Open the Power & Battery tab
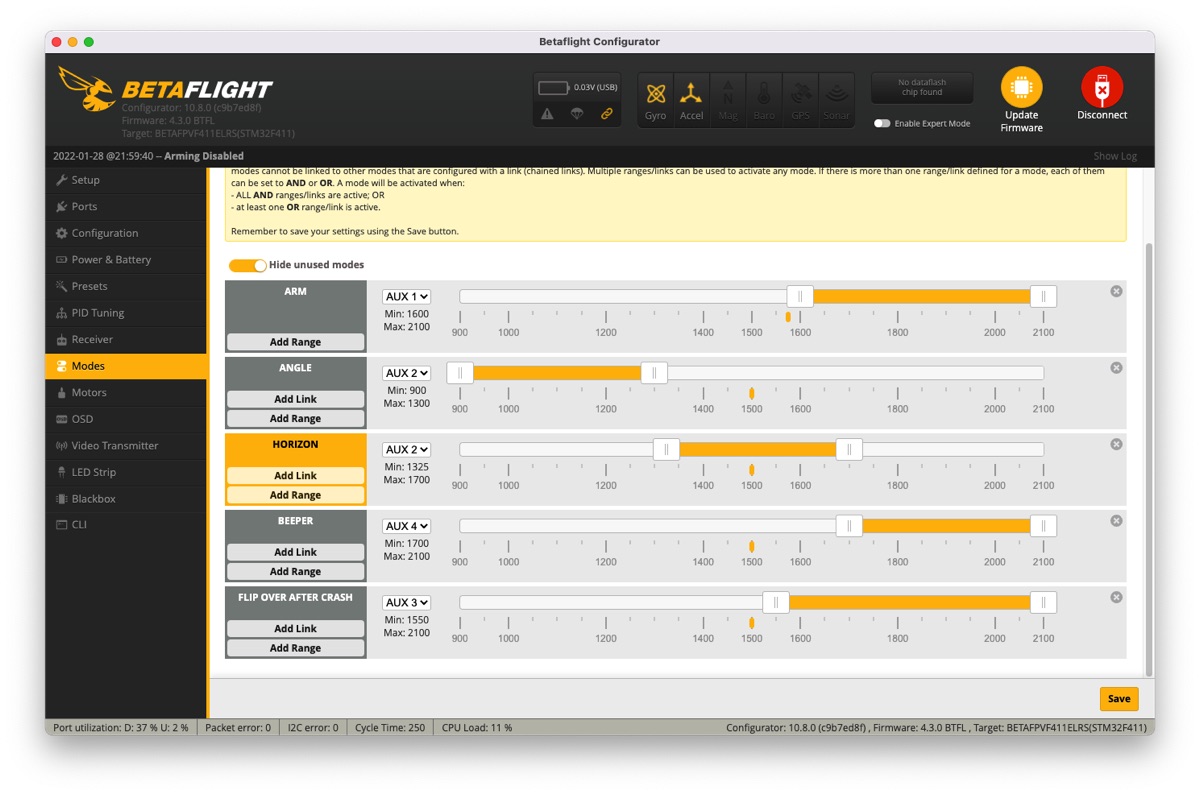Viewport: 1200px width, 795px height. pyautogui.click(x=126, y=259)
